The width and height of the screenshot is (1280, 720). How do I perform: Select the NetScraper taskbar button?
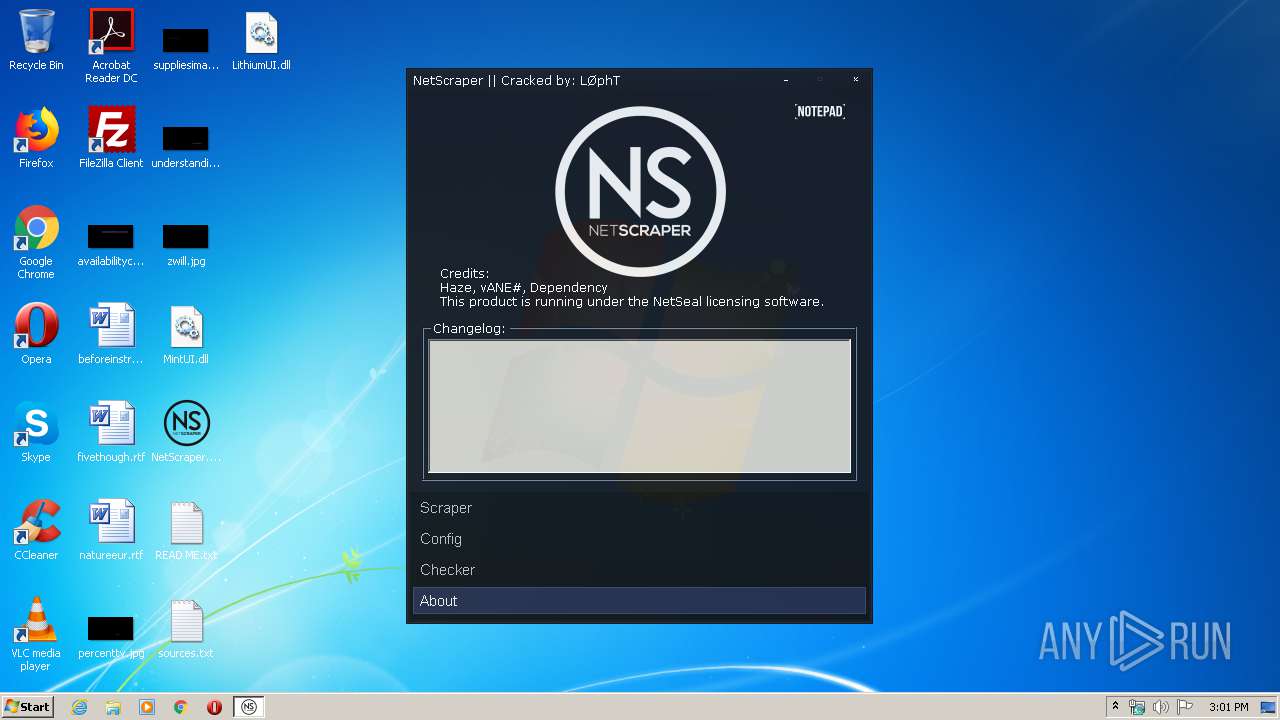(249, 707)
